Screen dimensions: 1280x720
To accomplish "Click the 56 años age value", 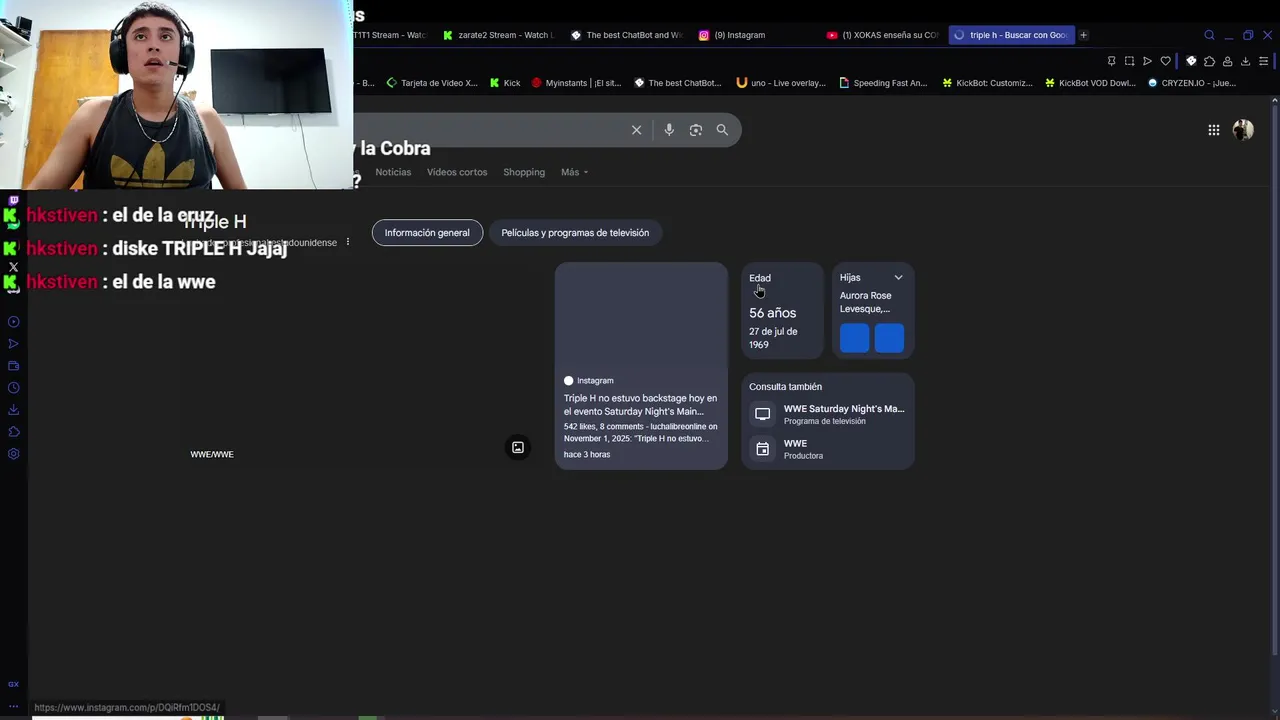I will pyautogui.click(x=772, y=313).
